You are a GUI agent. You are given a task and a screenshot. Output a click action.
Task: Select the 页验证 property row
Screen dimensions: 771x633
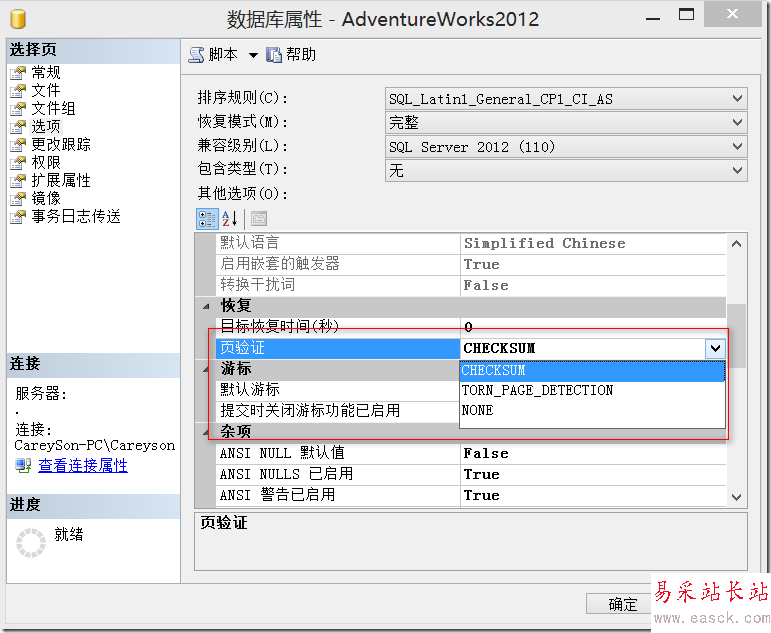[337, 348]
